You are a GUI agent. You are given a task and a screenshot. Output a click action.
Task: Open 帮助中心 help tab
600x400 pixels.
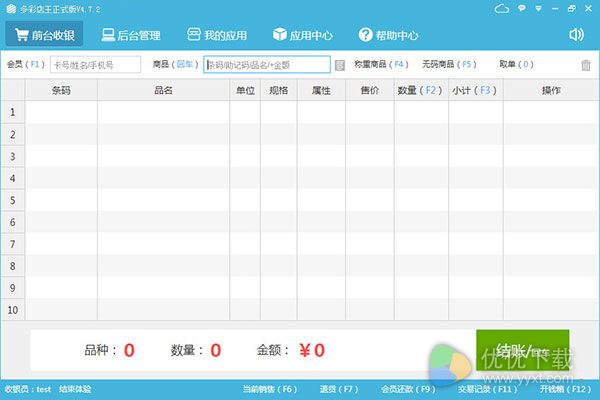pos(388,35)
